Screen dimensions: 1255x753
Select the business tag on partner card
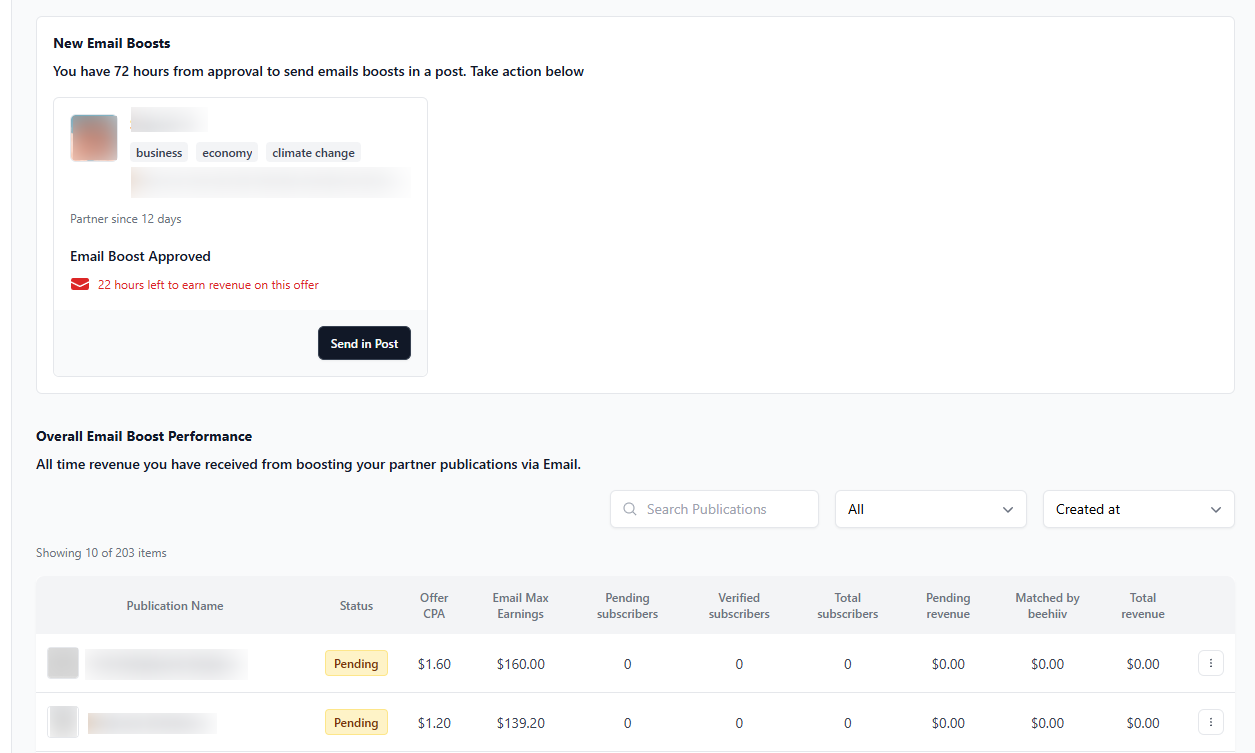coord(159,153)
